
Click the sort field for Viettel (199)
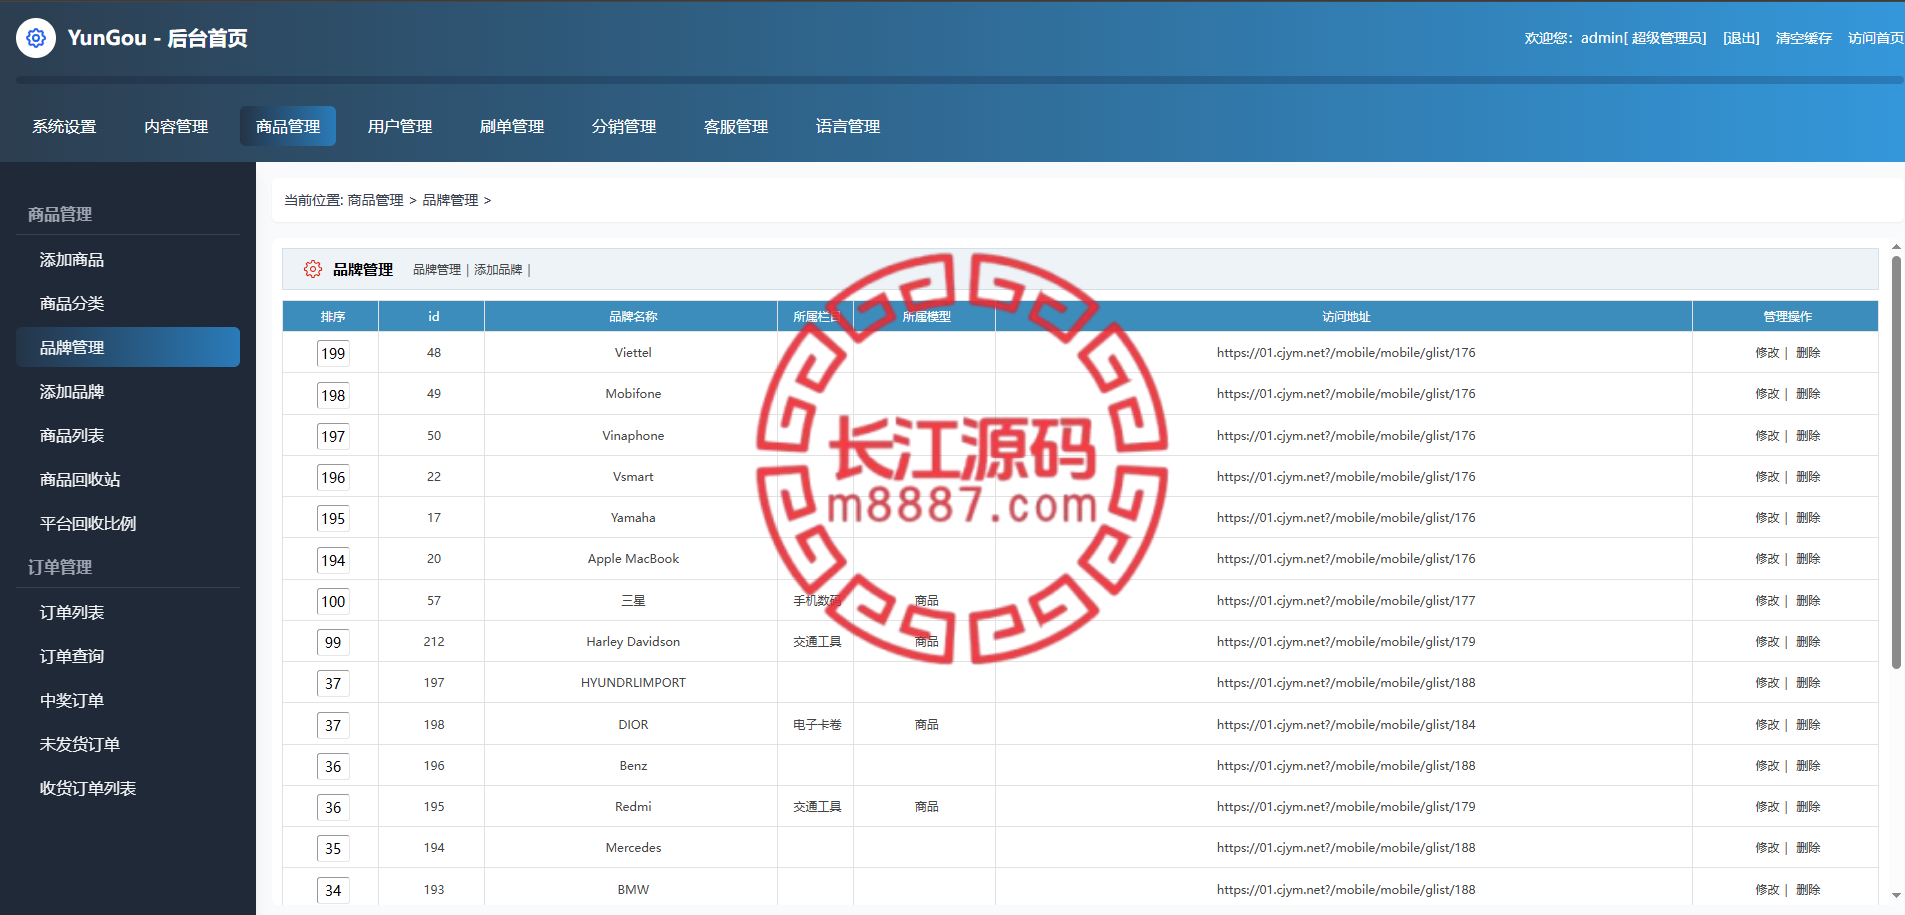(333, 353)
